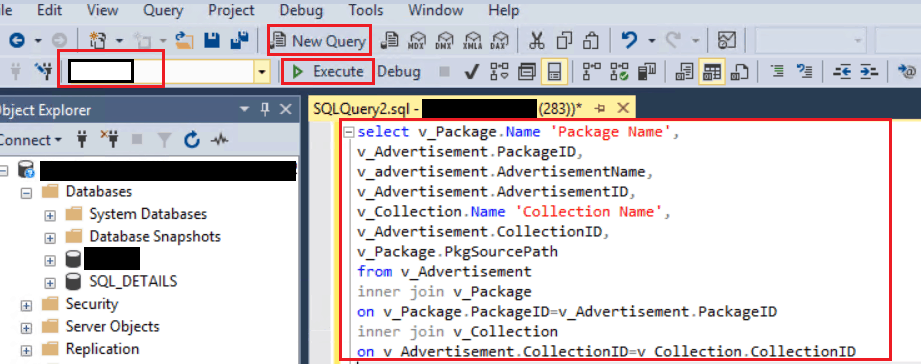
Task: Click the Activity Monitor toolbar icon
Action: pos(727,41)
